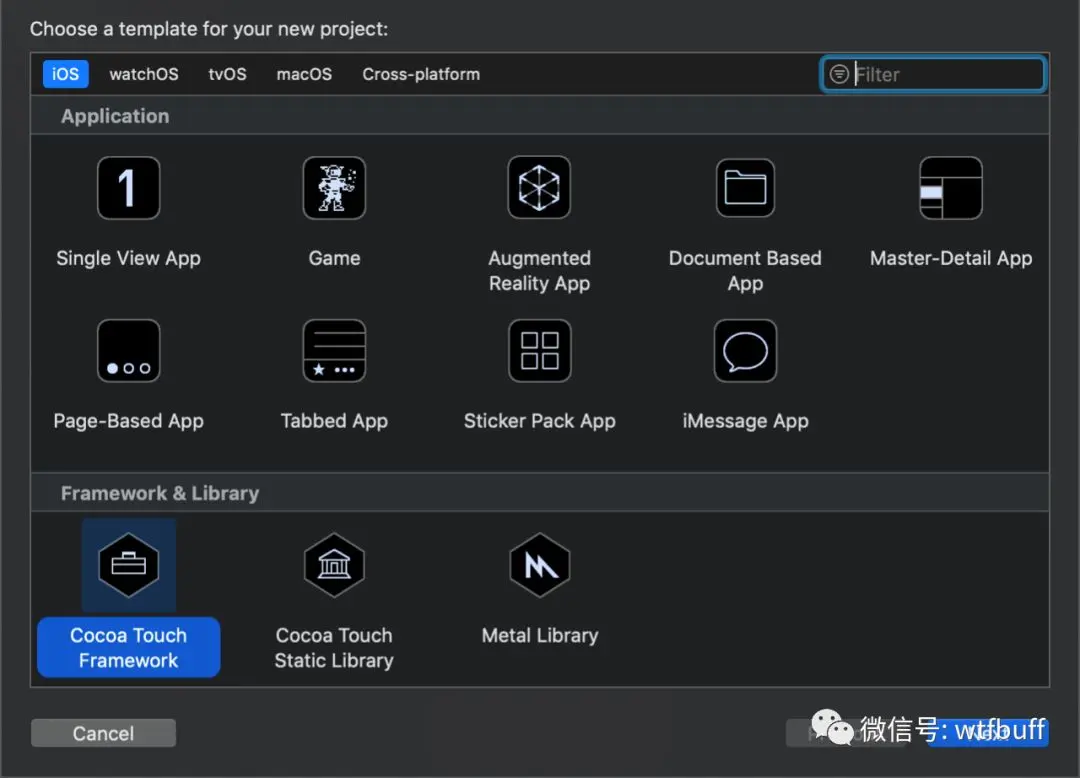Viewport: 1080px width, 778px height.
Task: Select the Page-Based App dots icon
Action: [128, 350]
